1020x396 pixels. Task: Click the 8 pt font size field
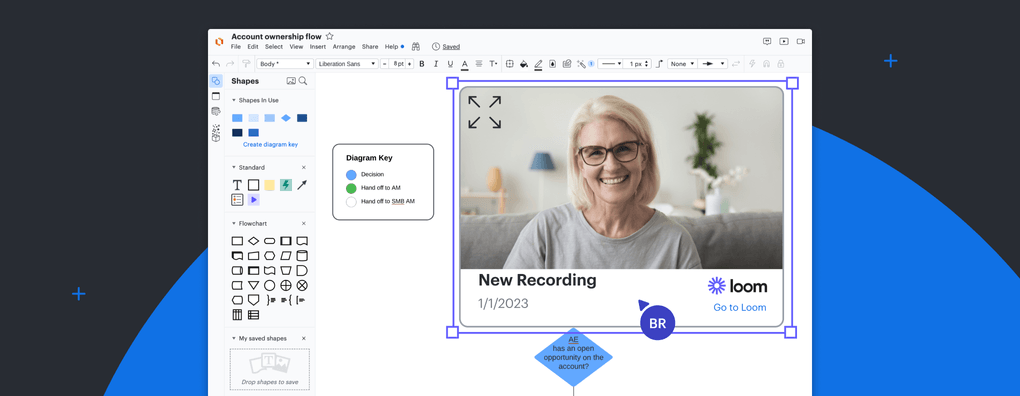(397, 64)
